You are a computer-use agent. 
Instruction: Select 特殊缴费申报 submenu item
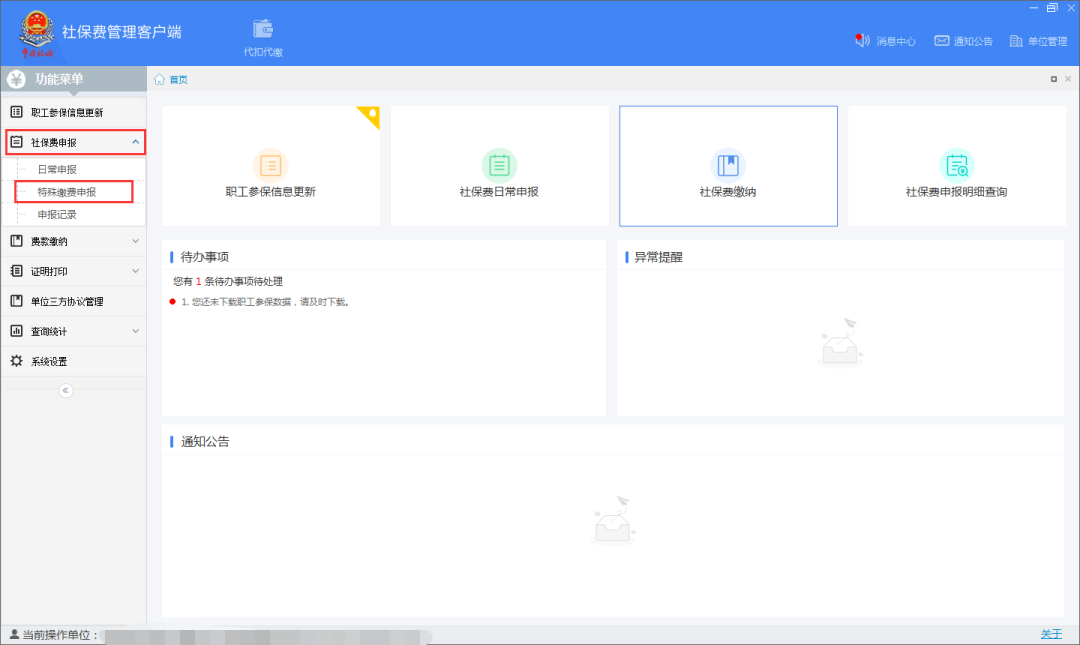67,192
